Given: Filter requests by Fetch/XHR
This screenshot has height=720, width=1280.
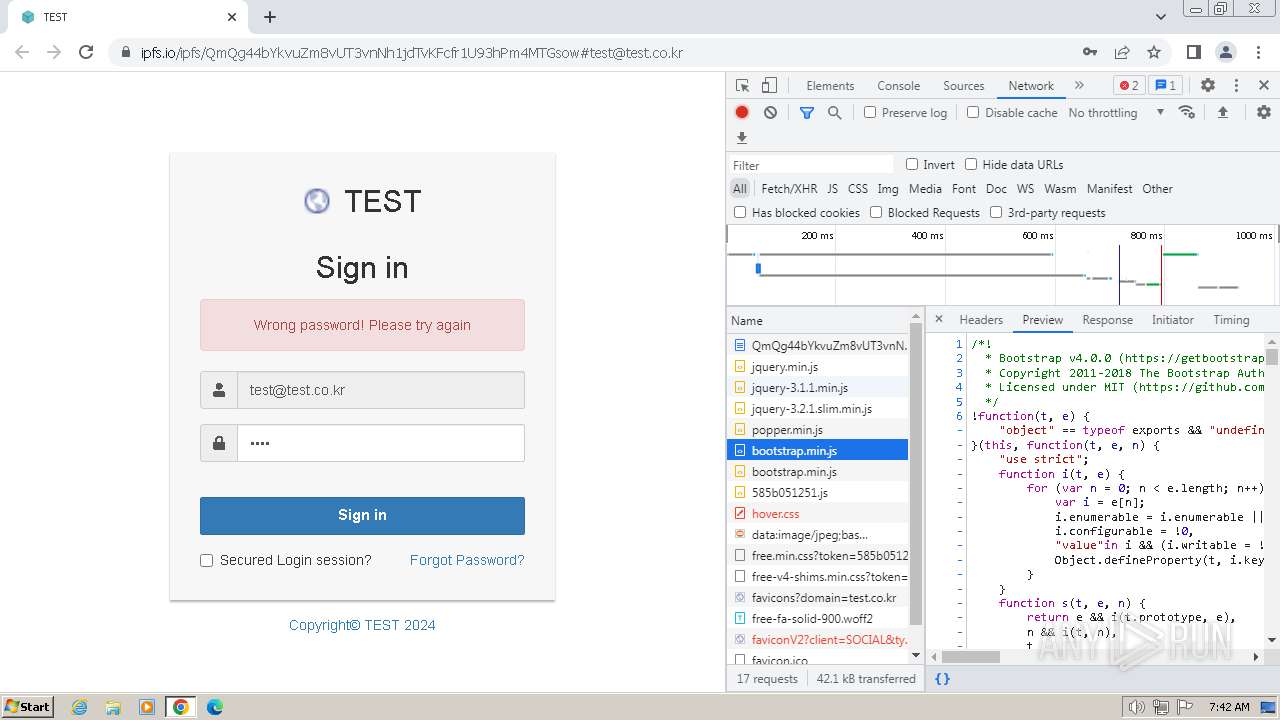Looking at the screenshot, I should pyautogui.click(x=789, y=189).
